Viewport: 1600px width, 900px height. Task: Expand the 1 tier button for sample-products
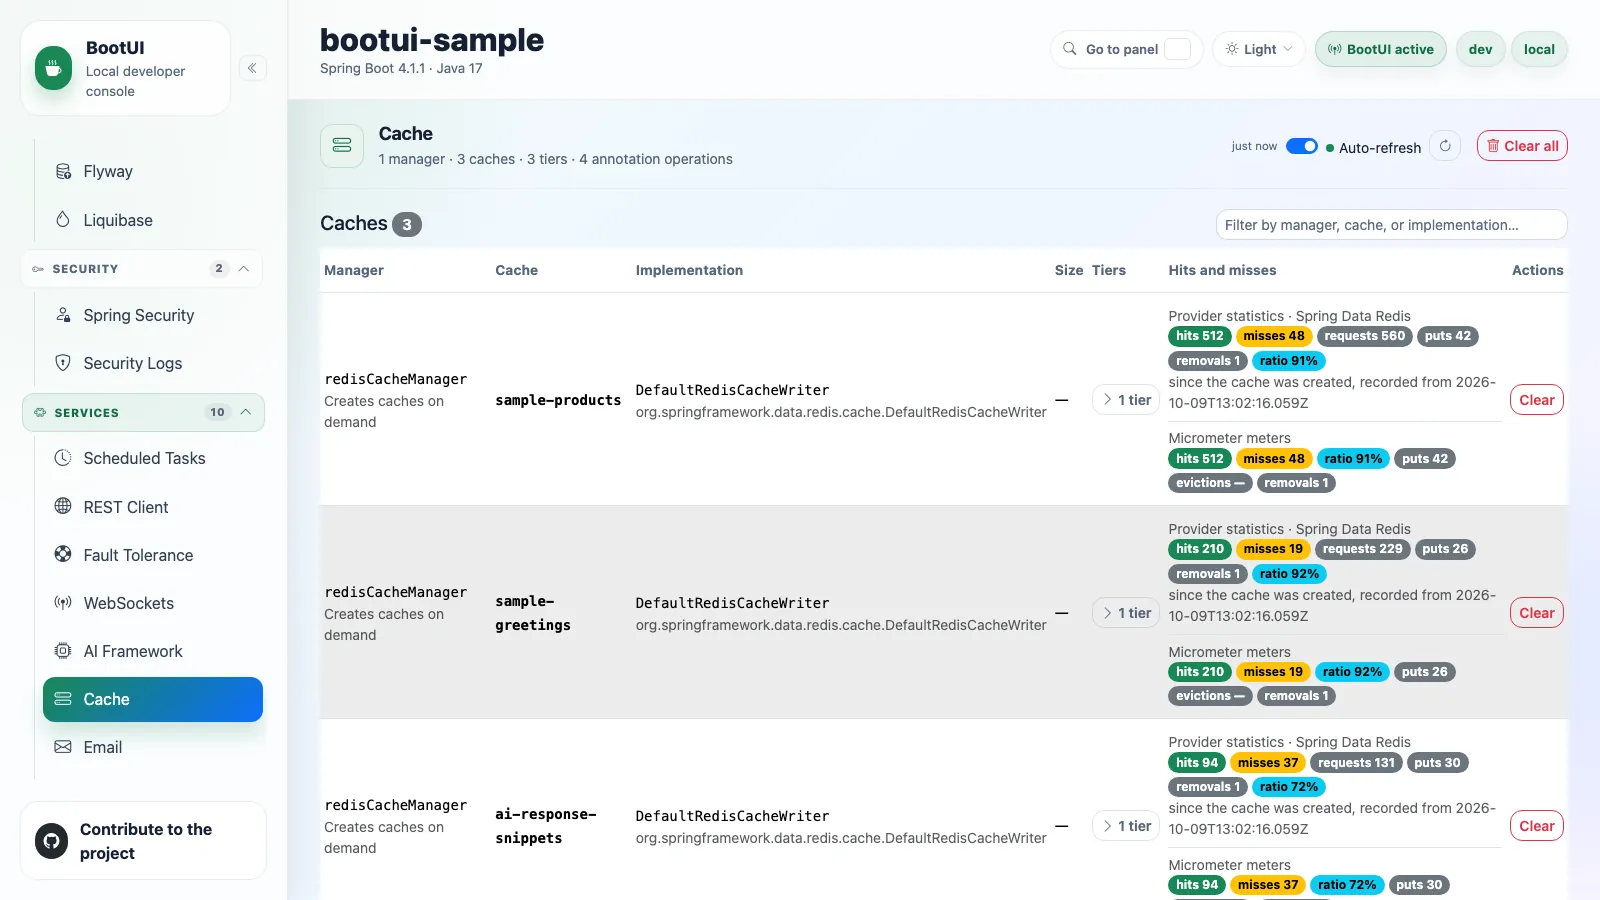(1126, 400)
